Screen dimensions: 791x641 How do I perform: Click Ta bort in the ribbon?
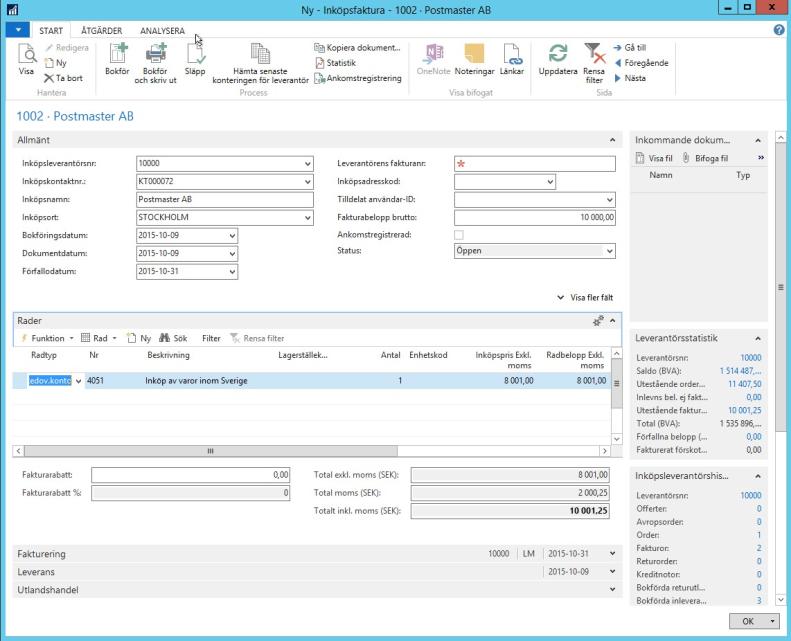pyautogui.click(x=63, y=78)
